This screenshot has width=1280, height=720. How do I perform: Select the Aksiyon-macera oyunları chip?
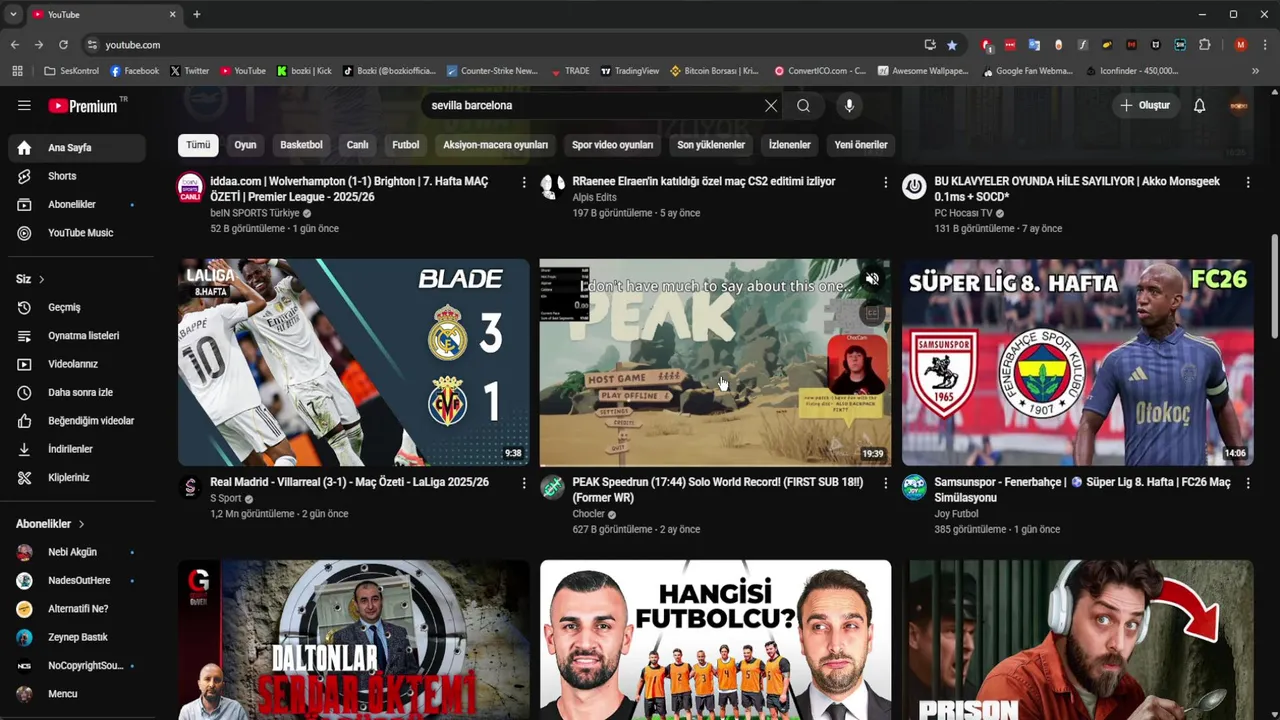[495, 145]
